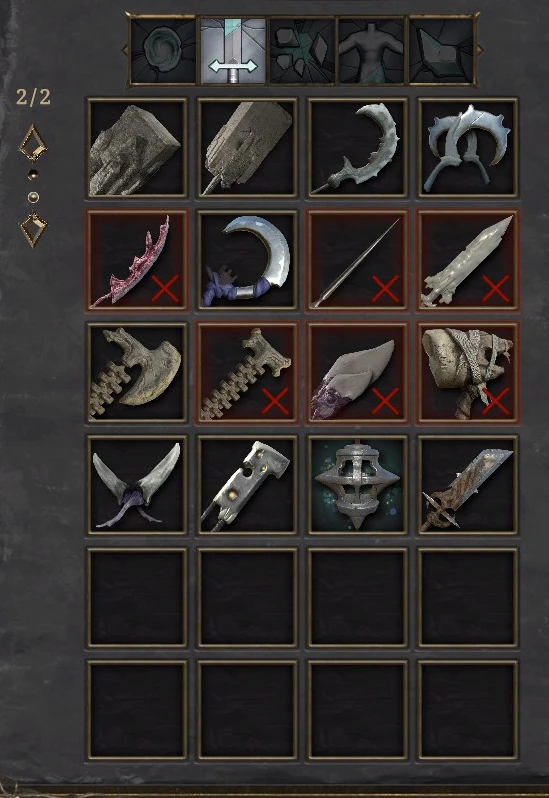Select the weapons category tab with sword icon
Image resolution: width=549 pixels, height=798 pixels.
234,51
